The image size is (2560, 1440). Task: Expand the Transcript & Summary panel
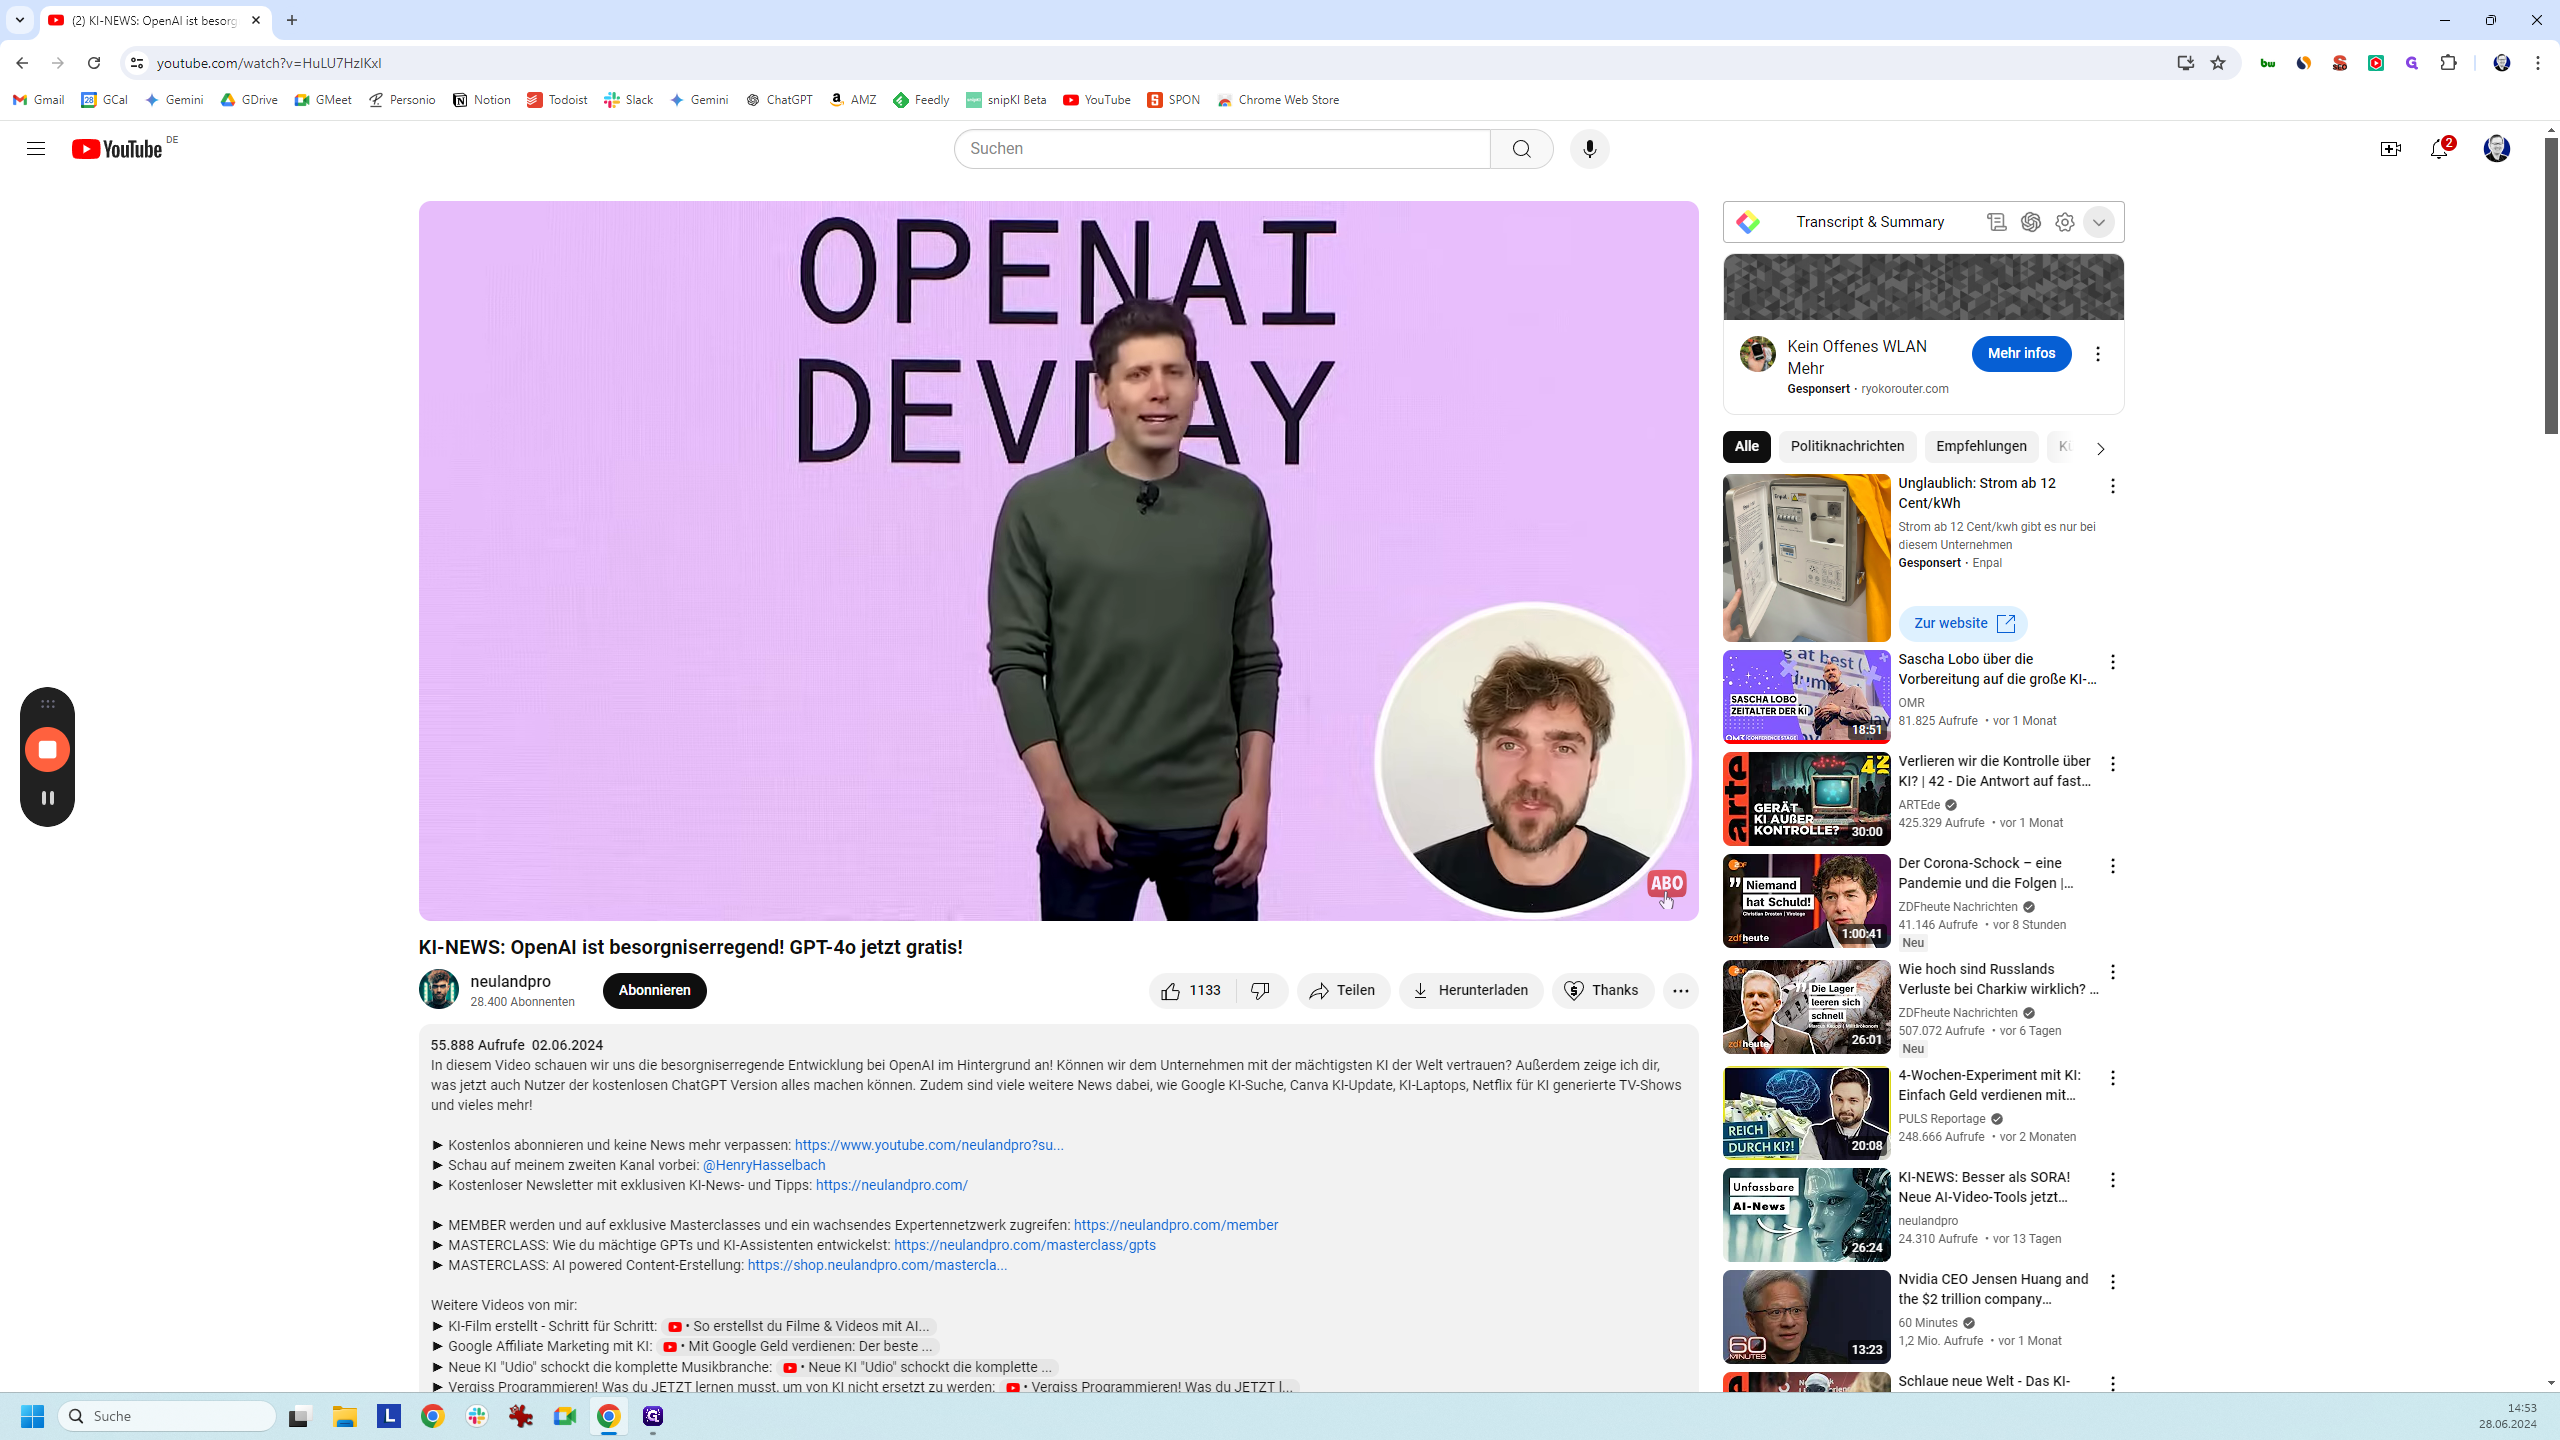pyautogui.click(x=2098, y=222)
